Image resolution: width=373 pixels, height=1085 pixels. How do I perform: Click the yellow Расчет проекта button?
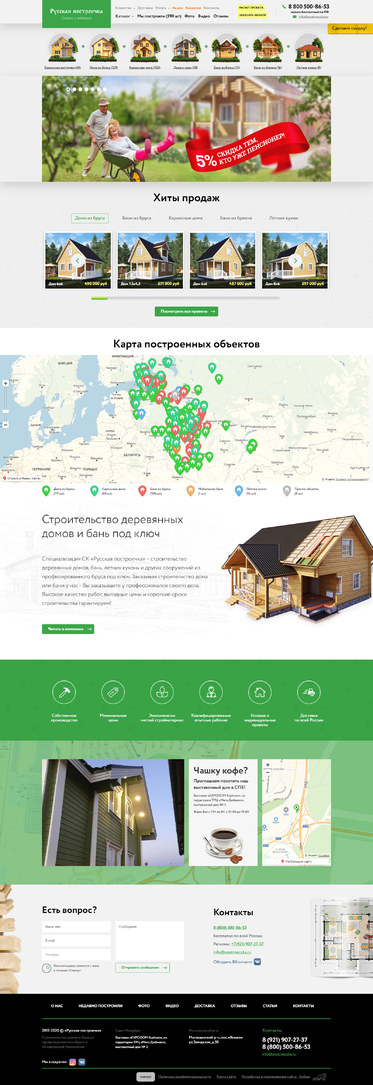251,7
